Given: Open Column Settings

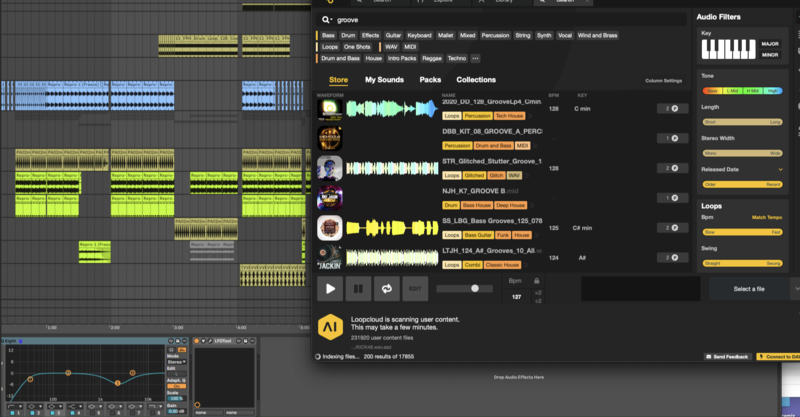Looking at the screenshot, I should click(x=663, y=81).
